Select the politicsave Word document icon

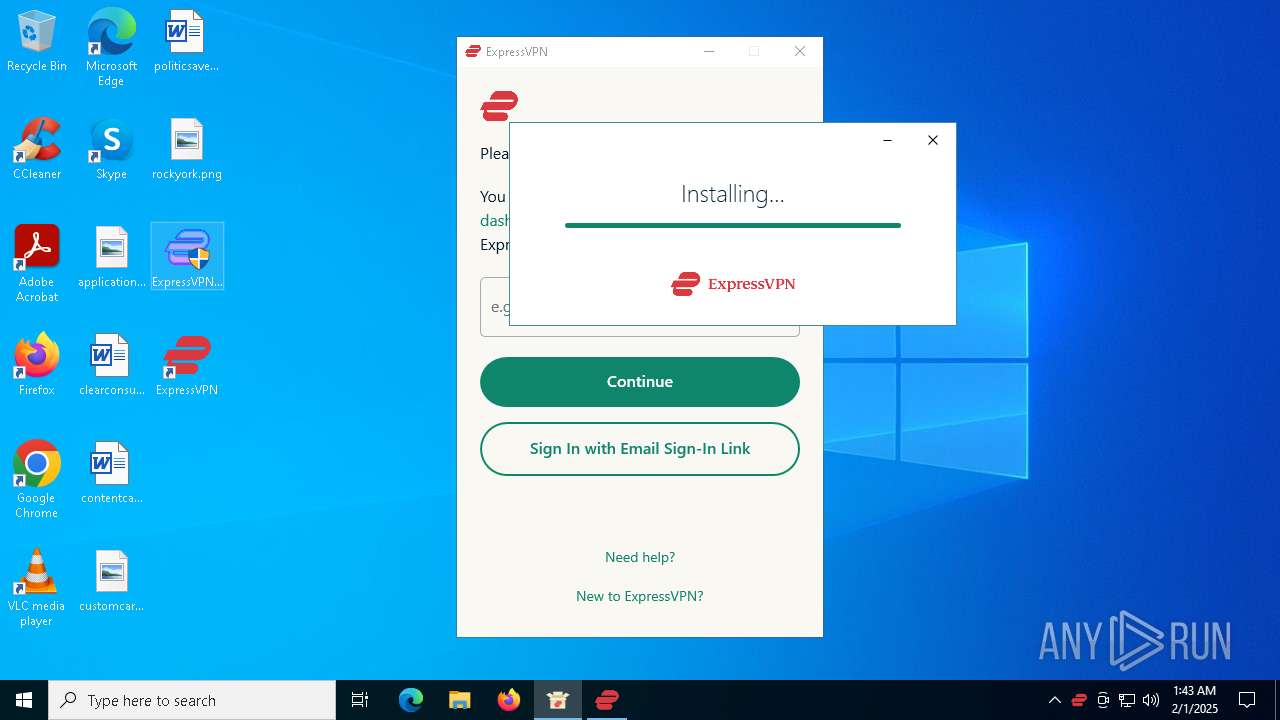pyautogui.click(x=186, y=41)
